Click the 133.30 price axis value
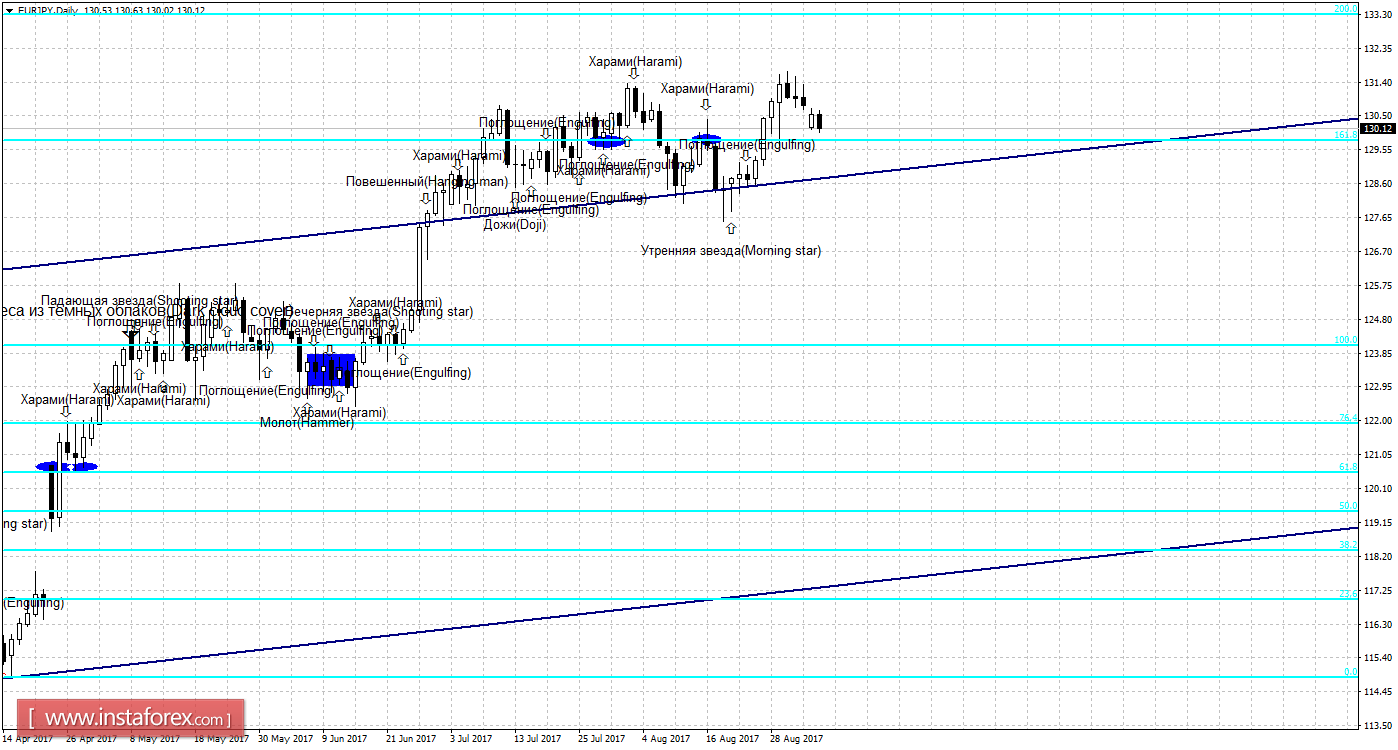 coord(1378,14)
